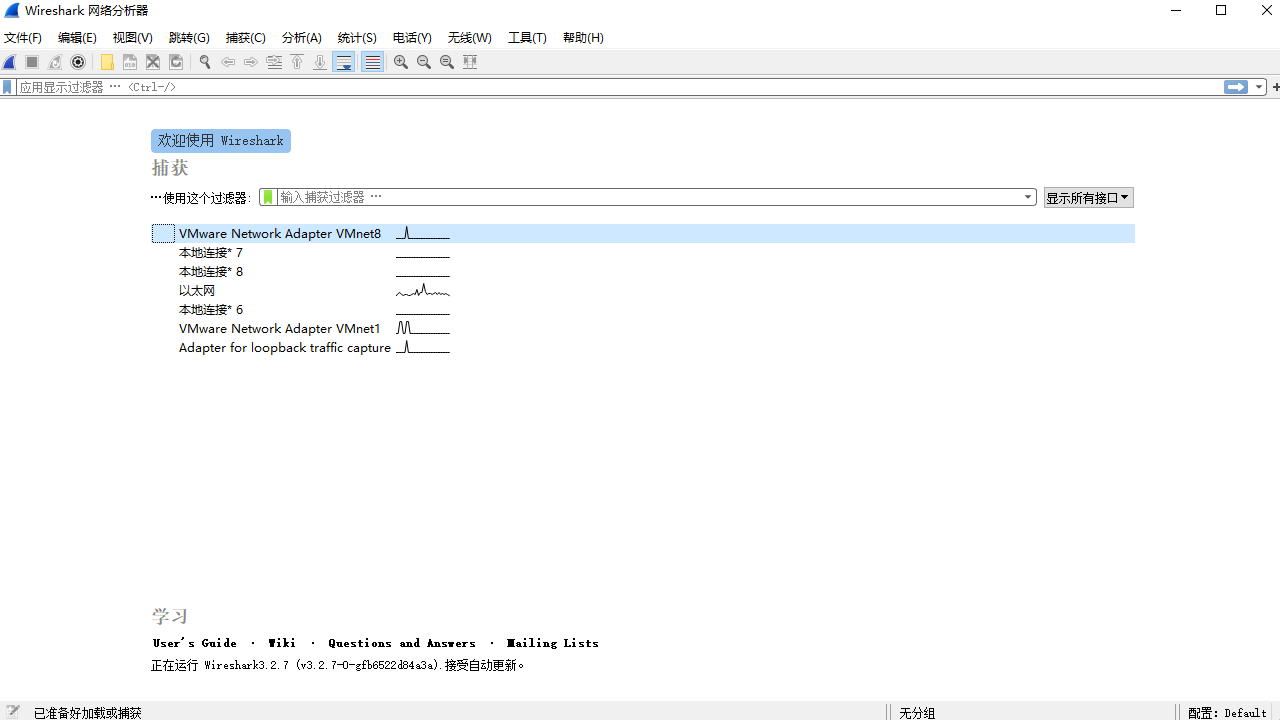Screen dimensions: 1280x720
Task: Start capturing packets with shark fin icon
Action: point(10,62)
